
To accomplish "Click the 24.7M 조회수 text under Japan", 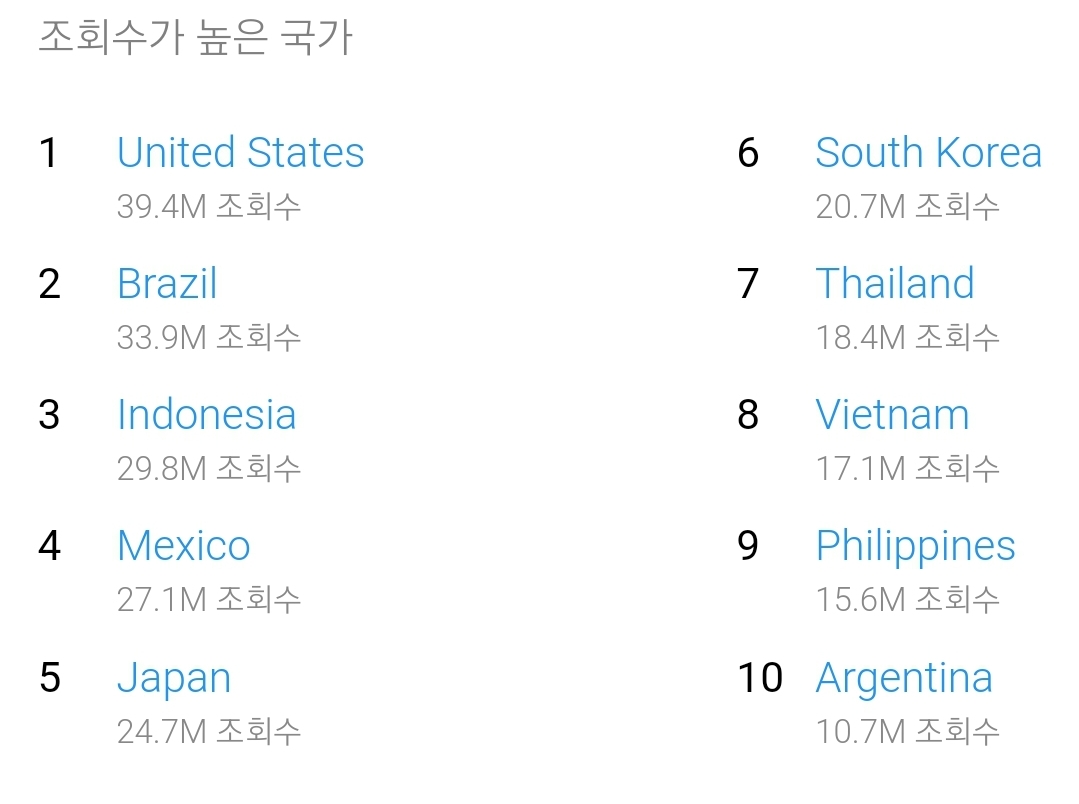I will coord(209,731).
